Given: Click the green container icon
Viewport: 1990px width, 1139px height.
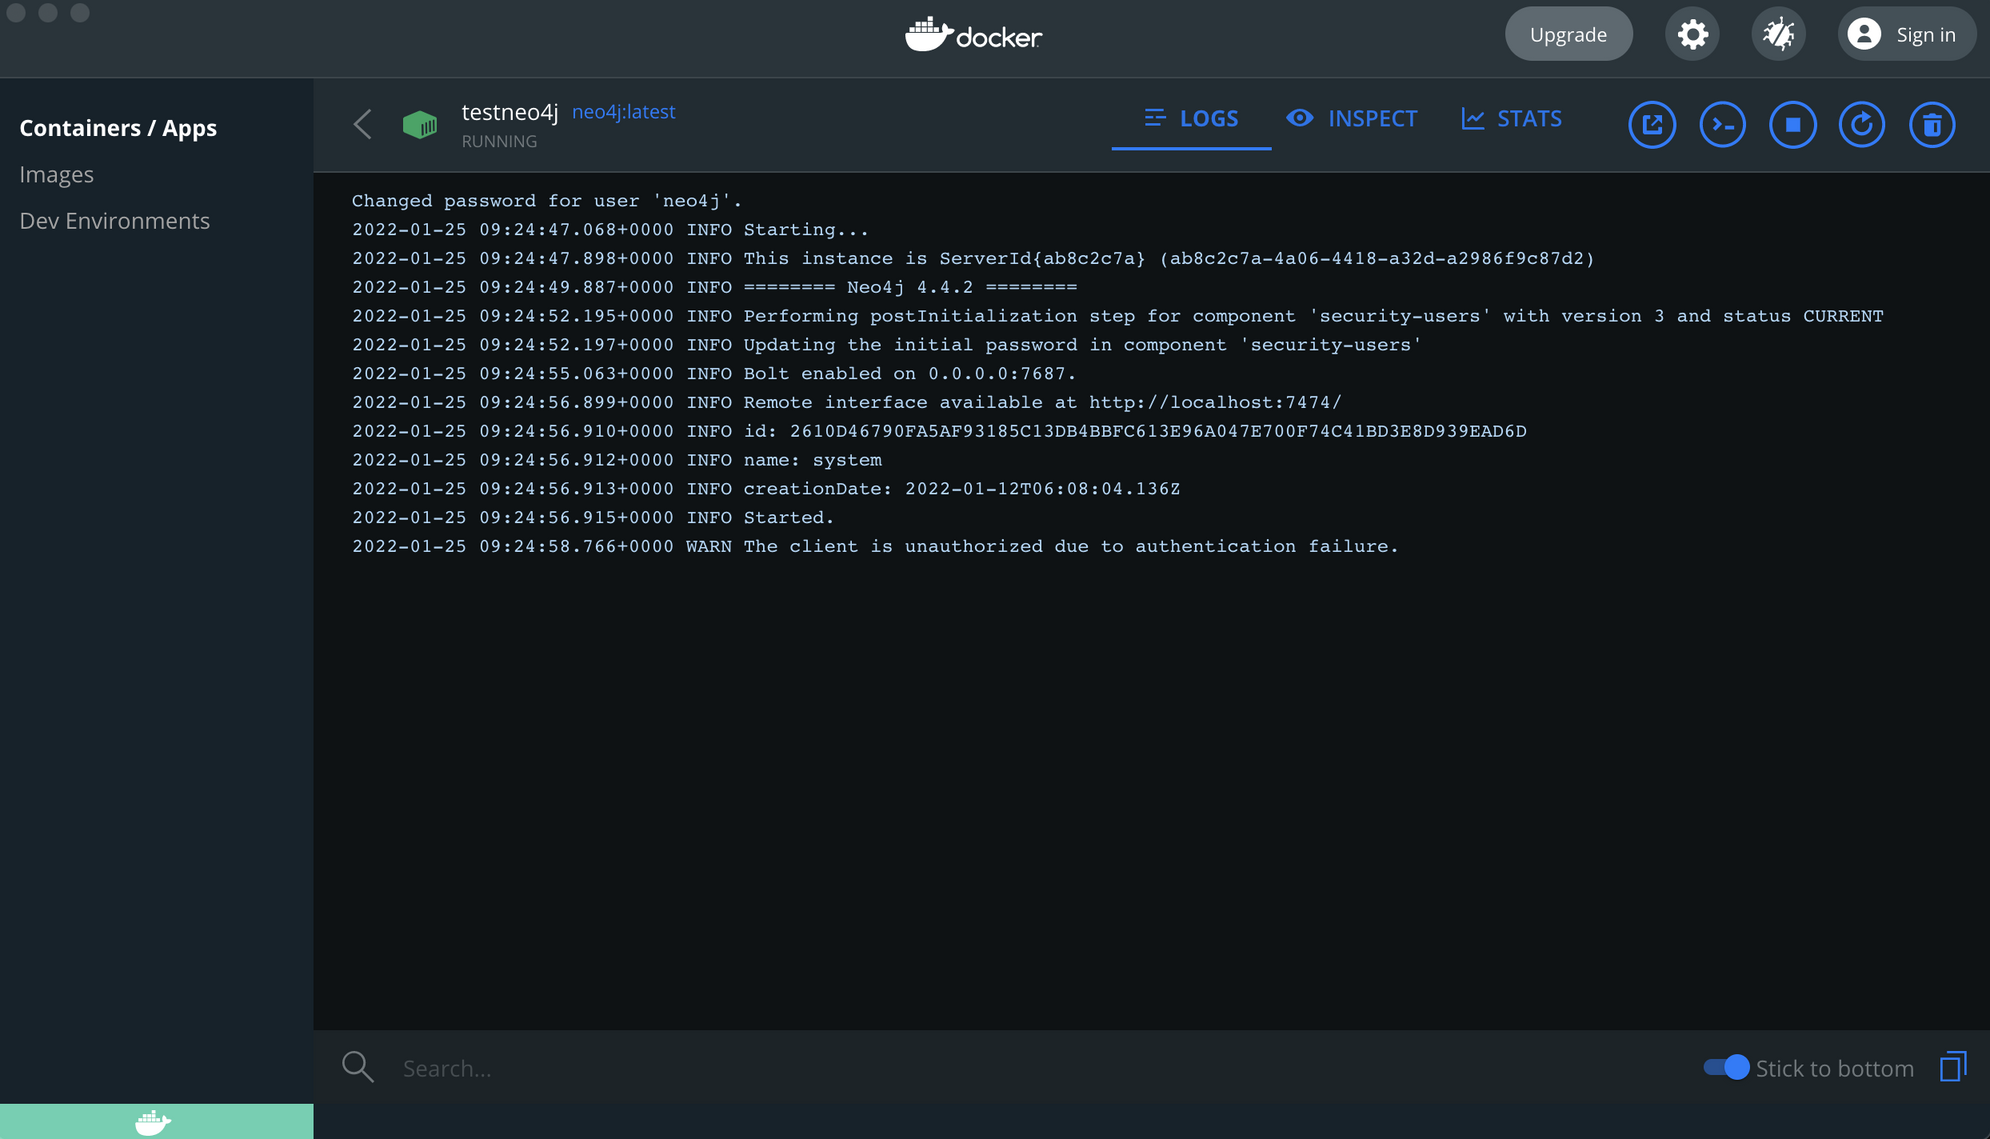Looking at the screenshot, I should point(420,125).
